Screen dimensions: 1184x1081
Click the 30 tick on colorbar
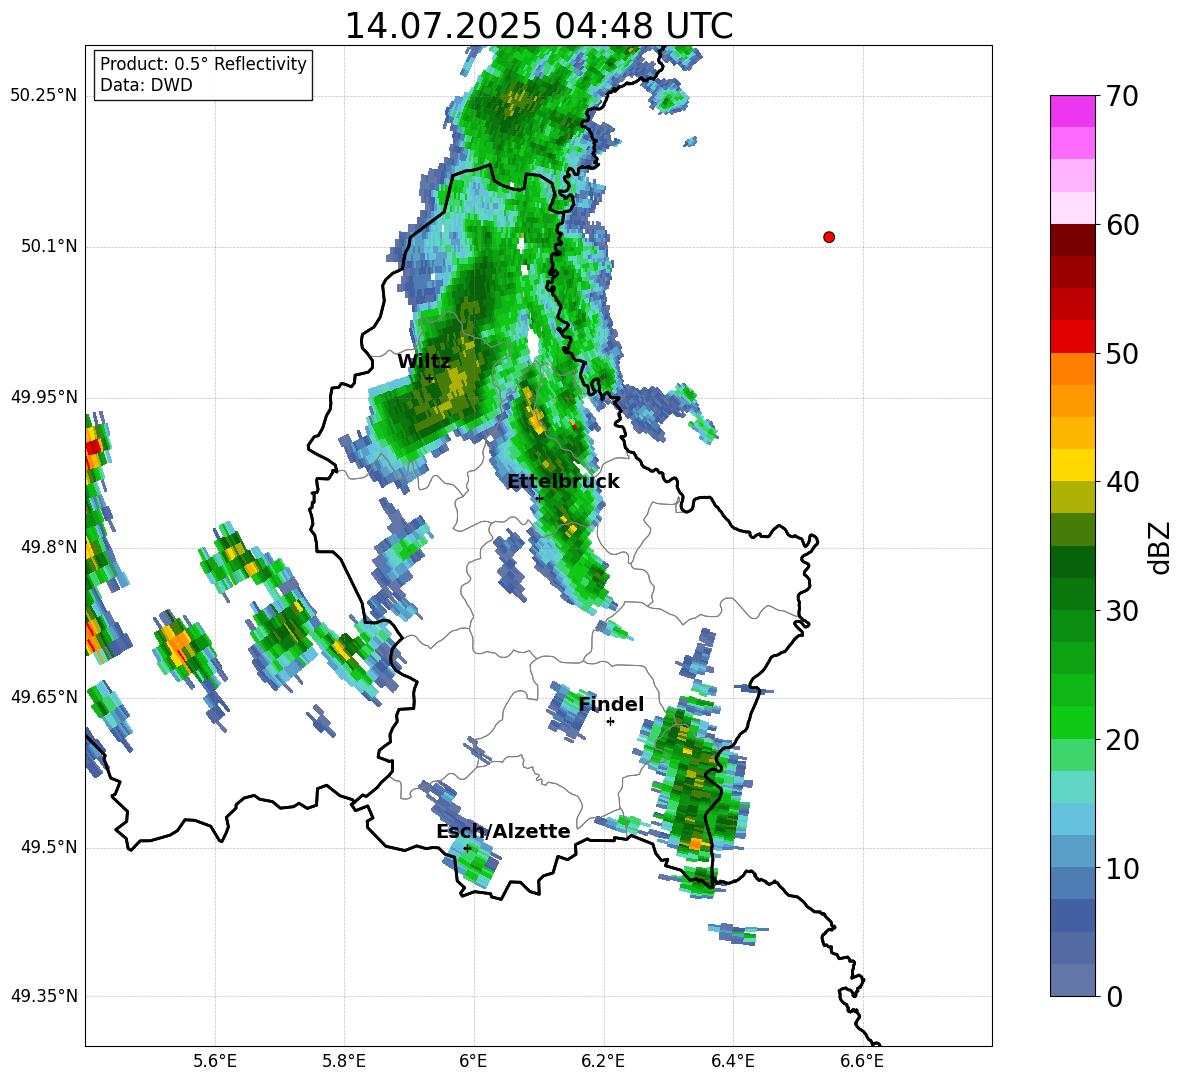pyautogui.click(x=1122, y=611)
